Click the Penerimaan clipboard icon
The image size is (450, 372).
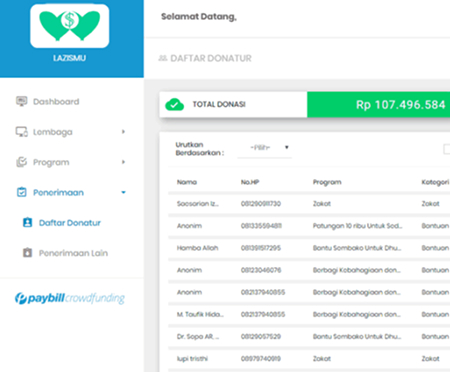coord(22,192)
